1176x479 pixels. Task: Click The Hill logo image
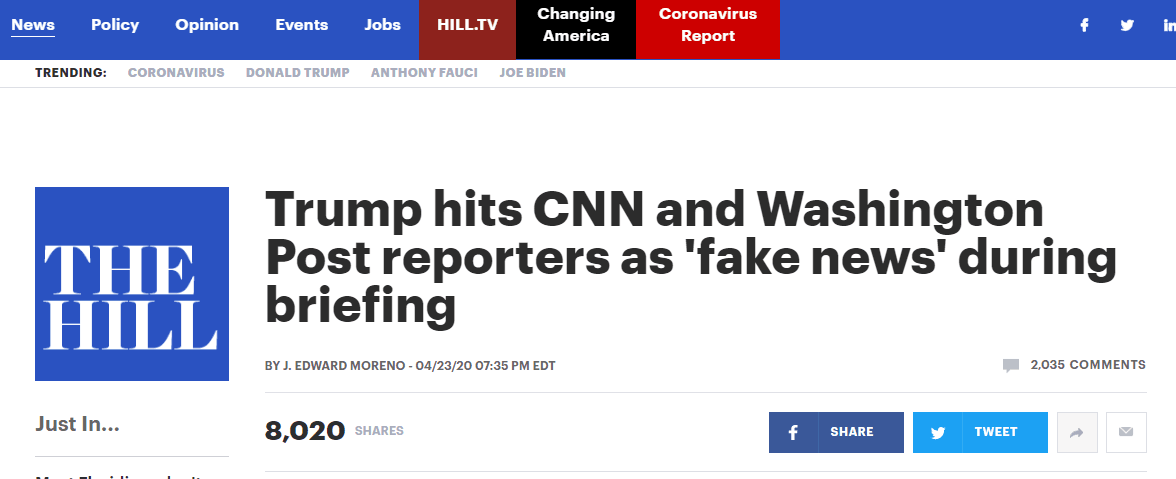tap(132, 284)
